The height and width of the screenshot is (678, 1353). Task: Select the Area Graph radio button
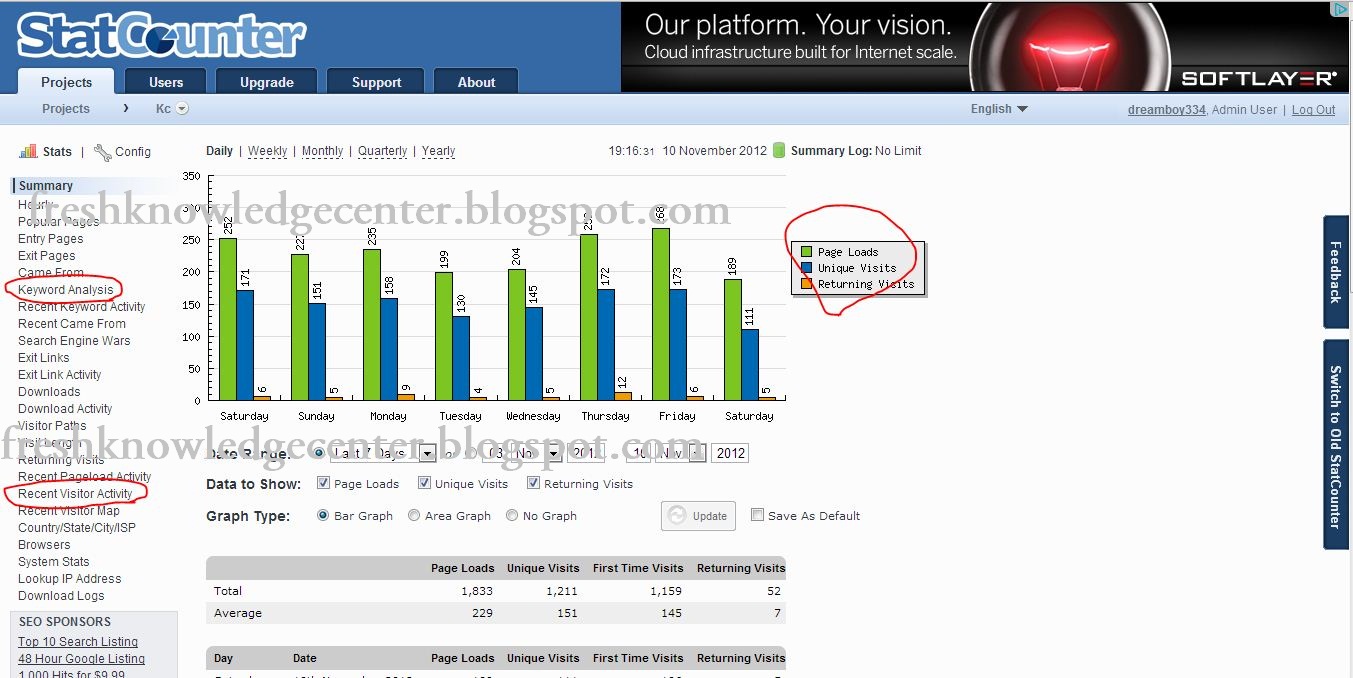tap(414, 516)
